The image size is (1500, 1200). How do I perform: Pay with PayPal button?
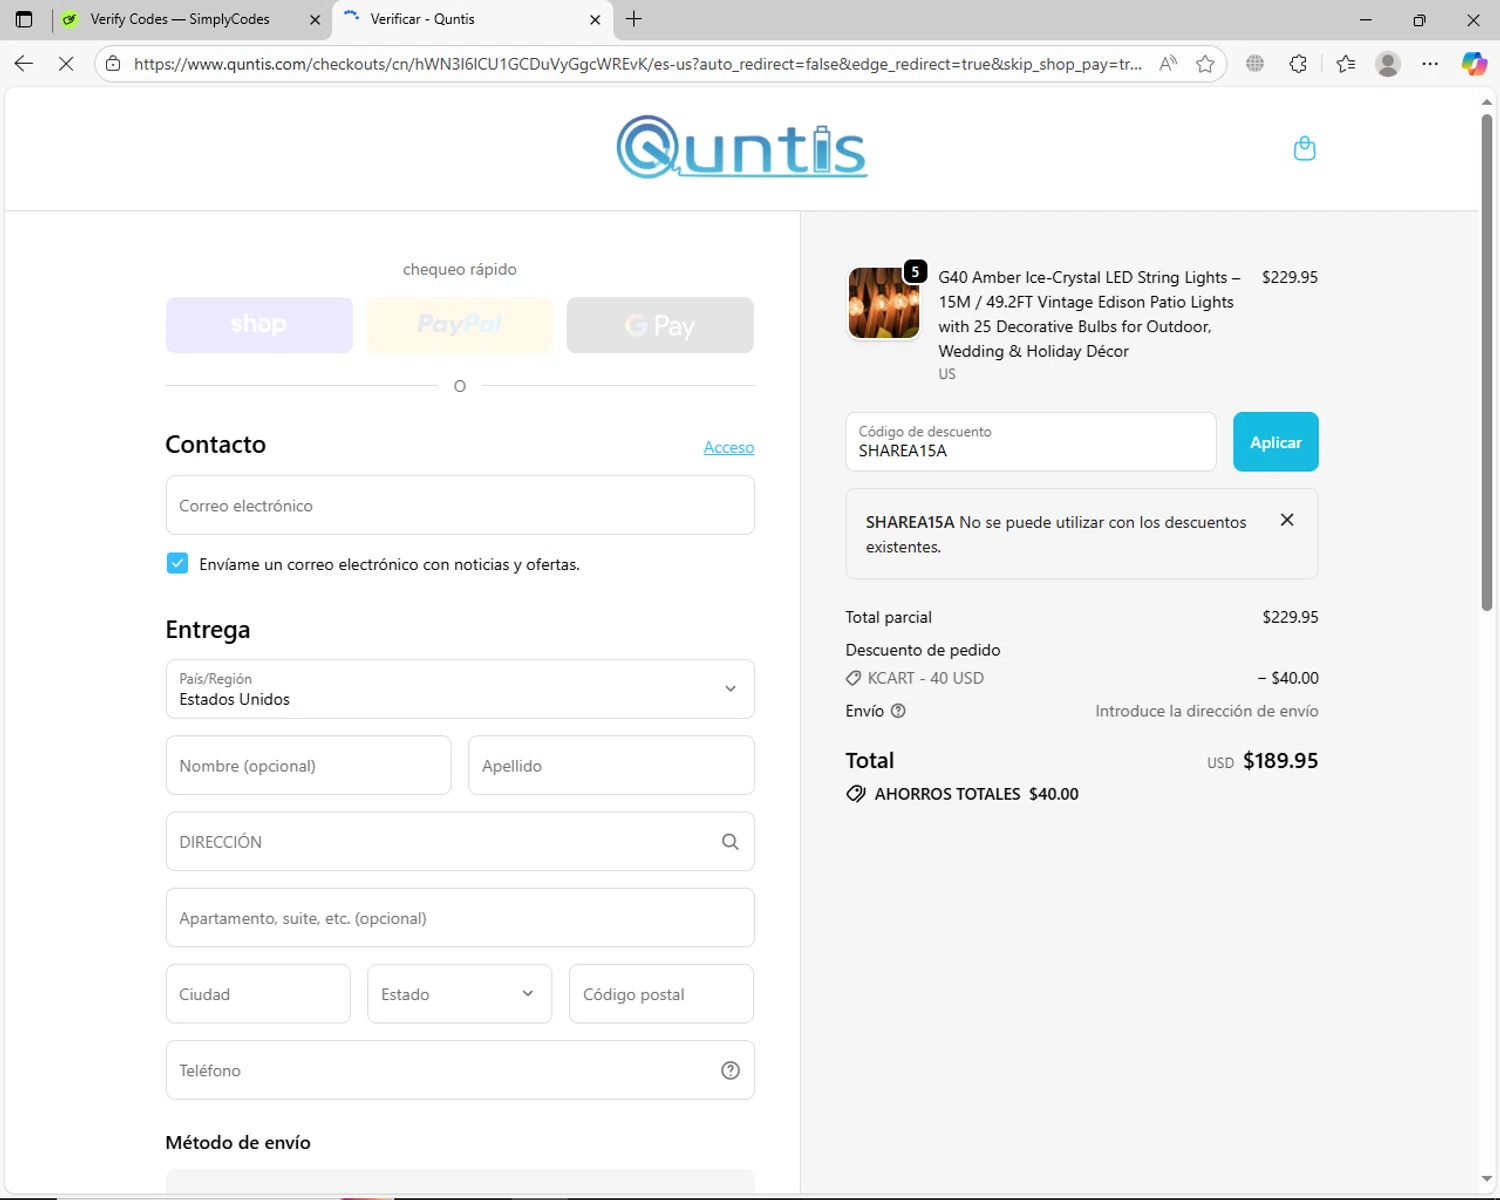tap(460, 325)
